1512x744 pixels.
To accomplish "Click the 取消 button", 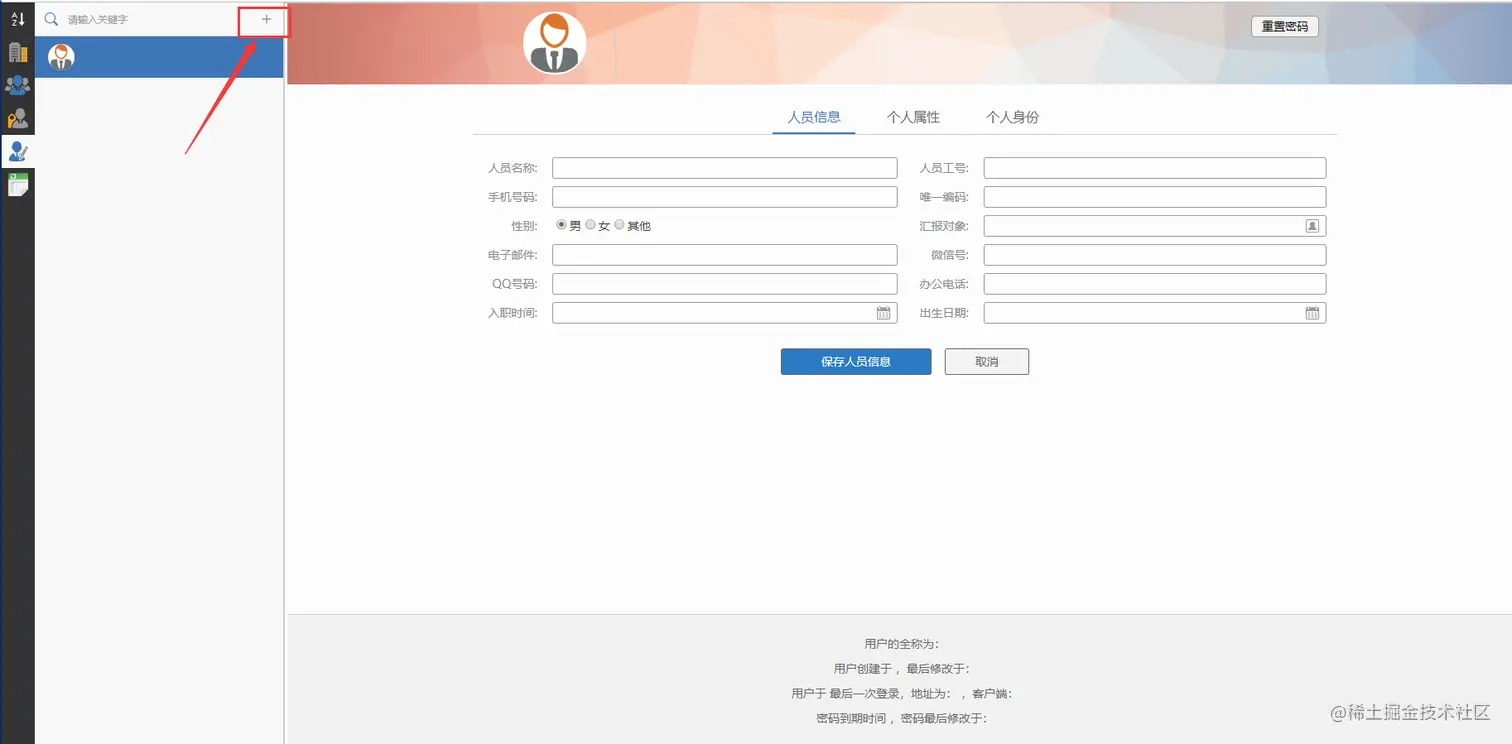I will (x=987, y=361).
